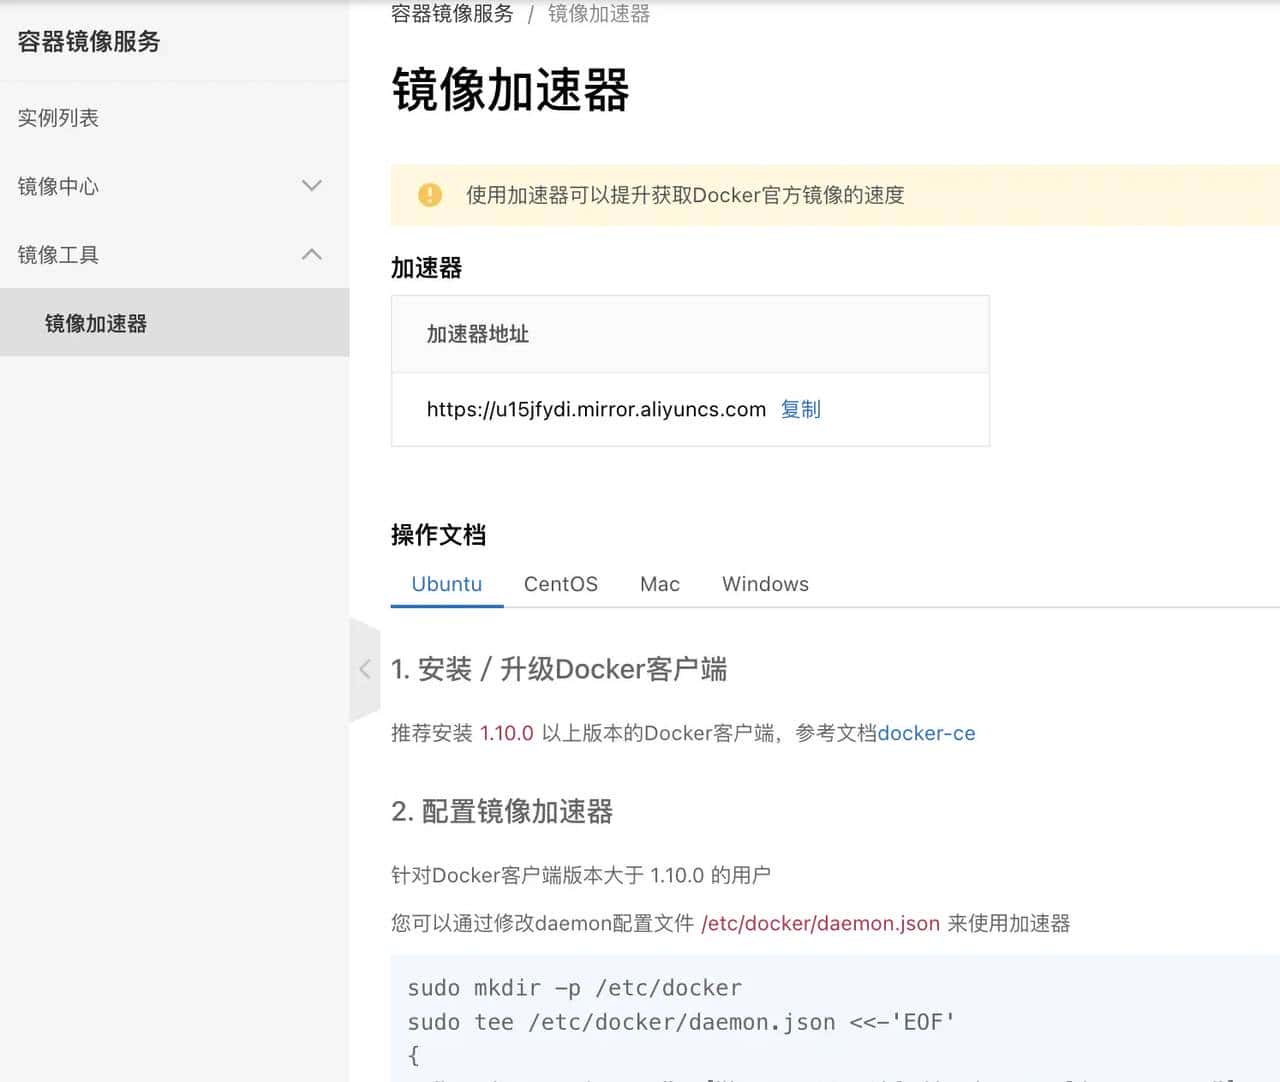Click 复制 to copy the accelerator address
The width and height of the screenshot is (1280, 1082).
[800, 409]
